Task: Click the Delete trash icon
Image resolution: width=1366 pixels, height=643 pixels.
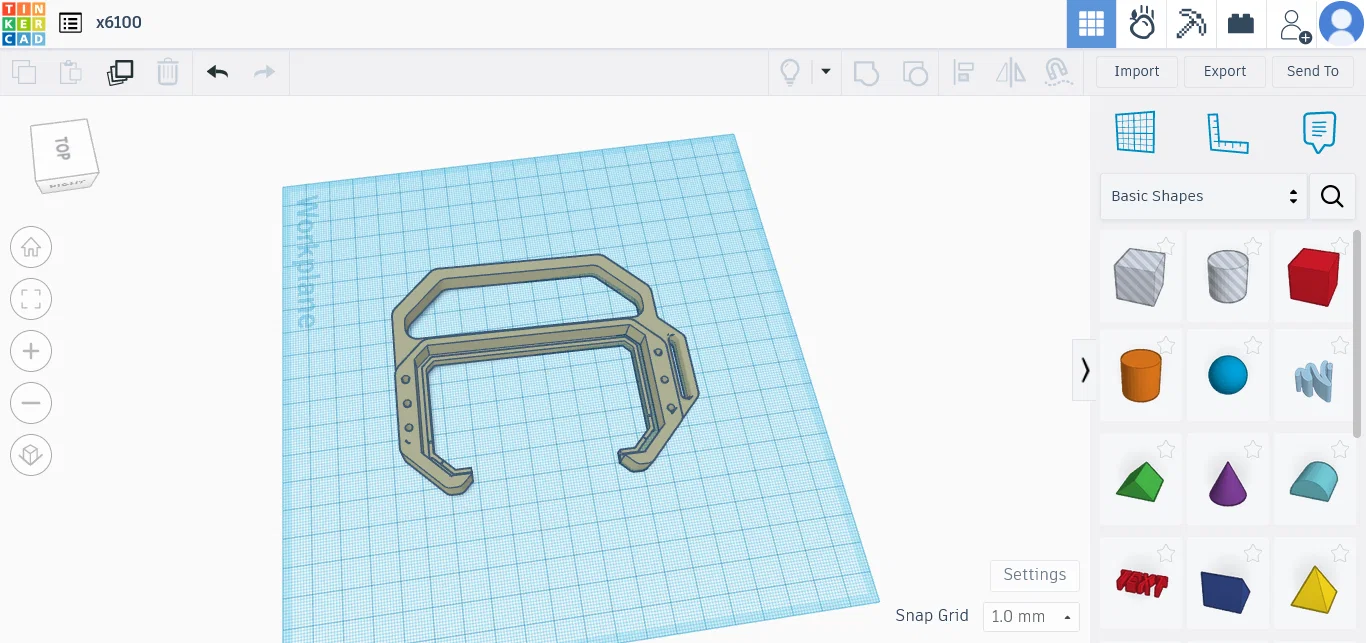Action: click(x=168, y=72)
